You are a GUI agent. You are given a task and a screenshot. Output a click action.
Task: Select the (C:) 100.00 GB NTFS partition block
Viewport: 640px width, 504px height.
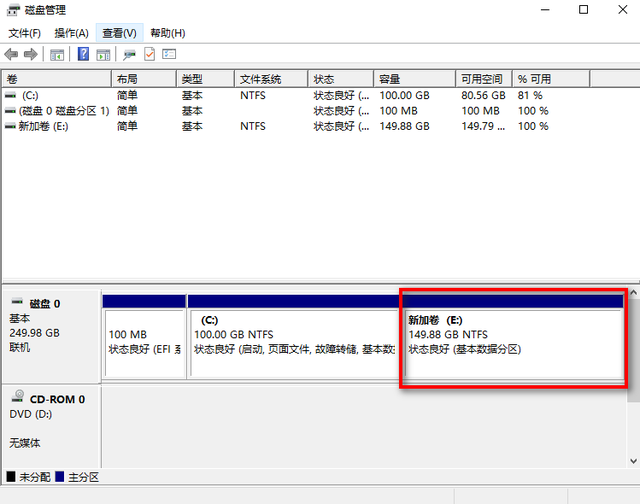[x=293, y=337]
